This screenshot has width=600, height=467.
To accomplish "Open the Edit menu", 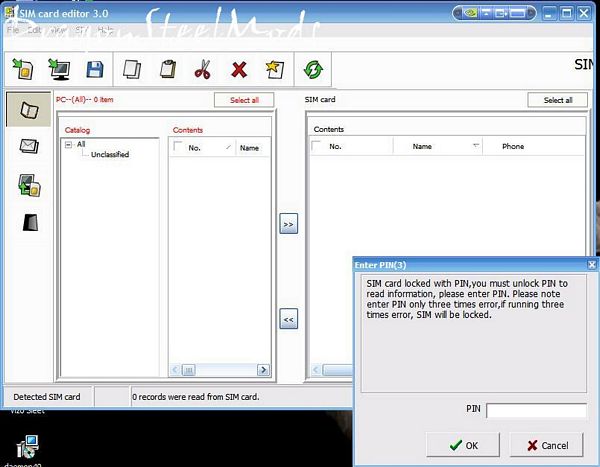I will (36, 30).
